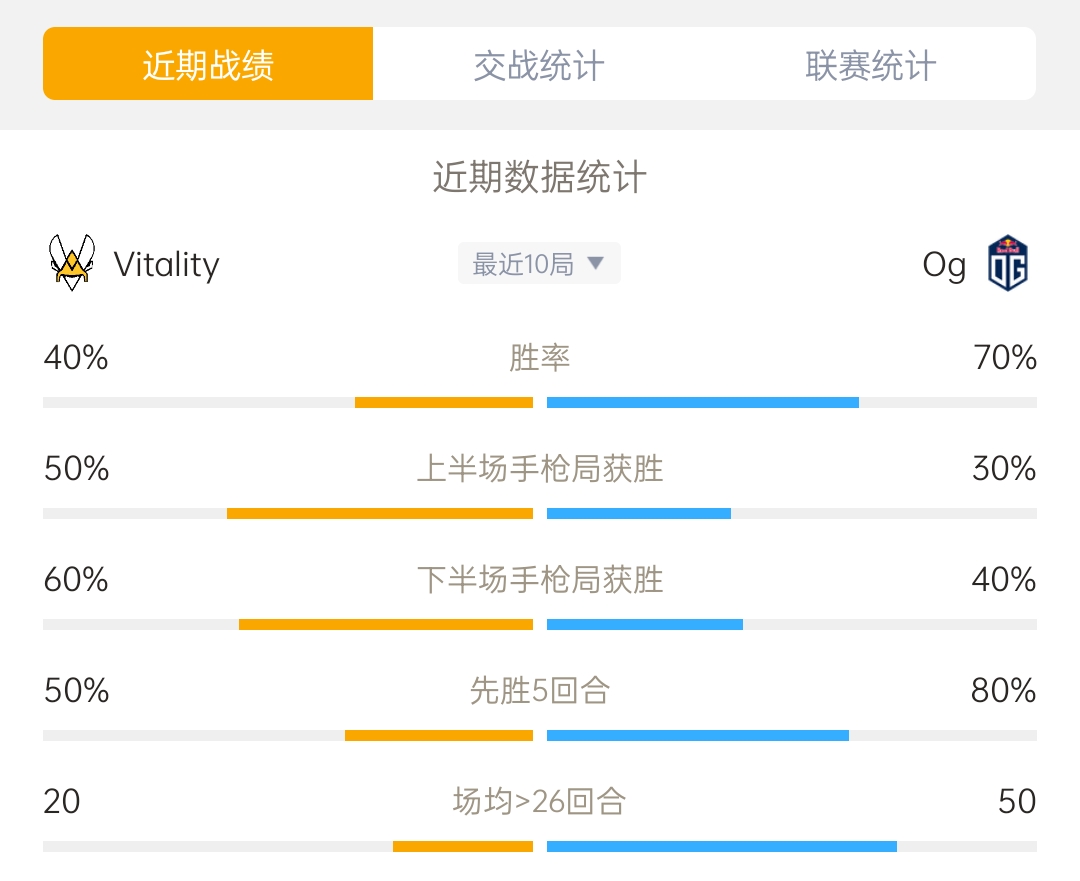Screen dimensions: 1080x881
Task: Click the Vitality bee team logo
Action: point(72,262)
